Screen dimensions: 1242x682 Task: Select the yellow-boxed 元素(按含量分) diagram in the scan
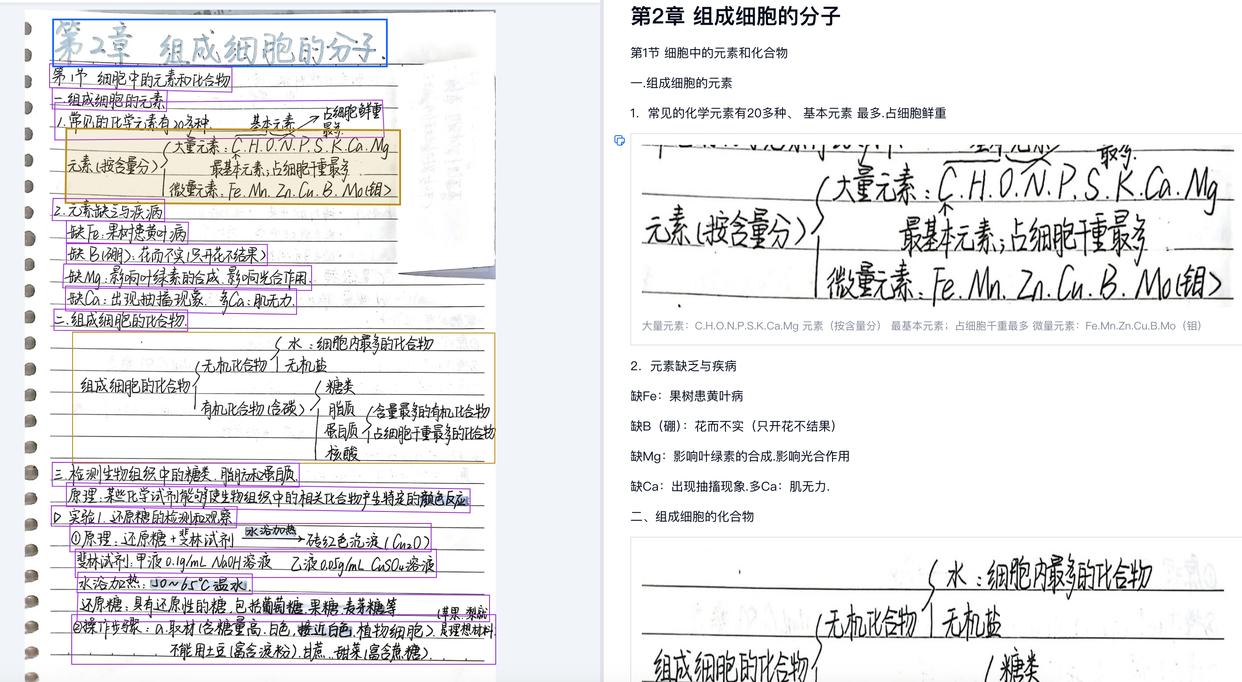click(x=233, y=167)
